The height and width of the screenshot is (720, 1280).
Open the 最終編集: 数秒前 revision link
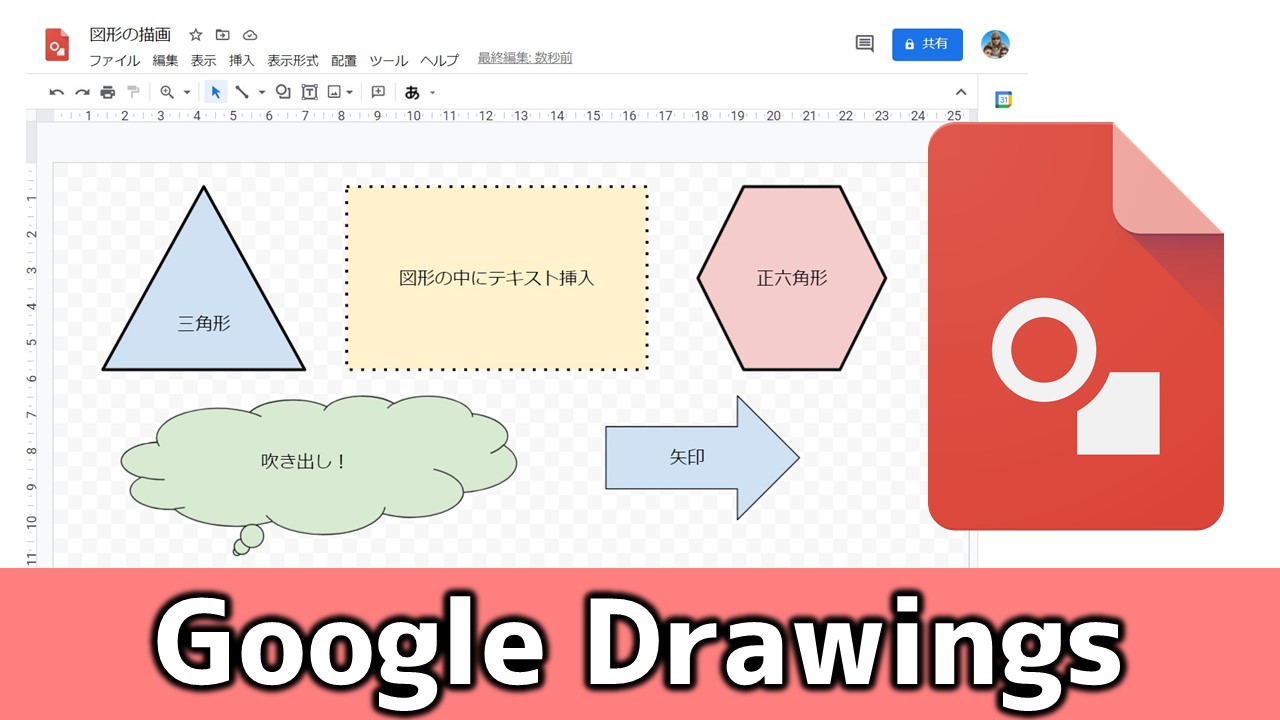pos(525,59)
